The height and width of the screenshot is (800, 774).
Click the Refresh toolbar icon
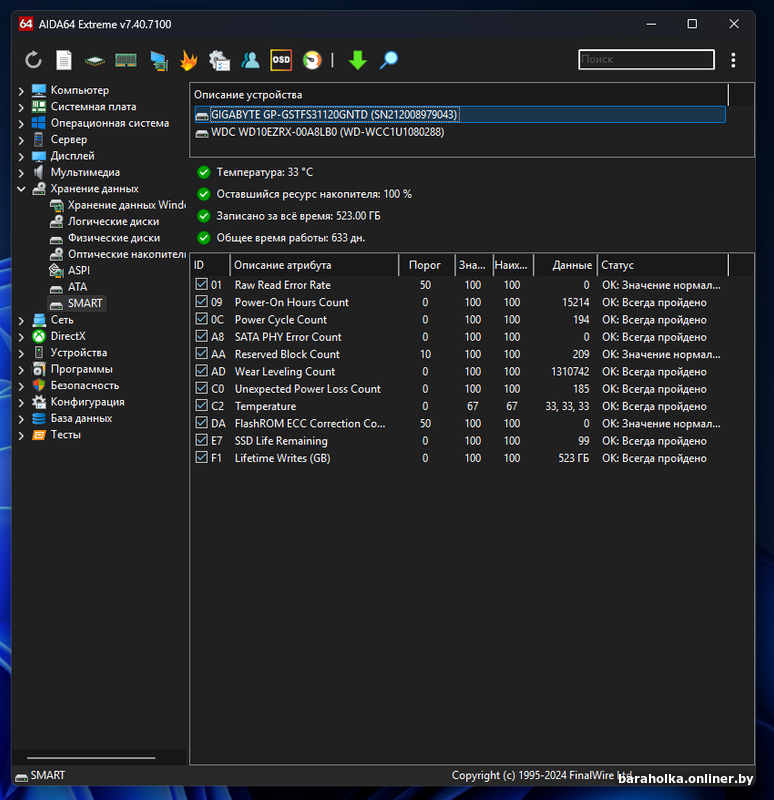click(33, 60)
